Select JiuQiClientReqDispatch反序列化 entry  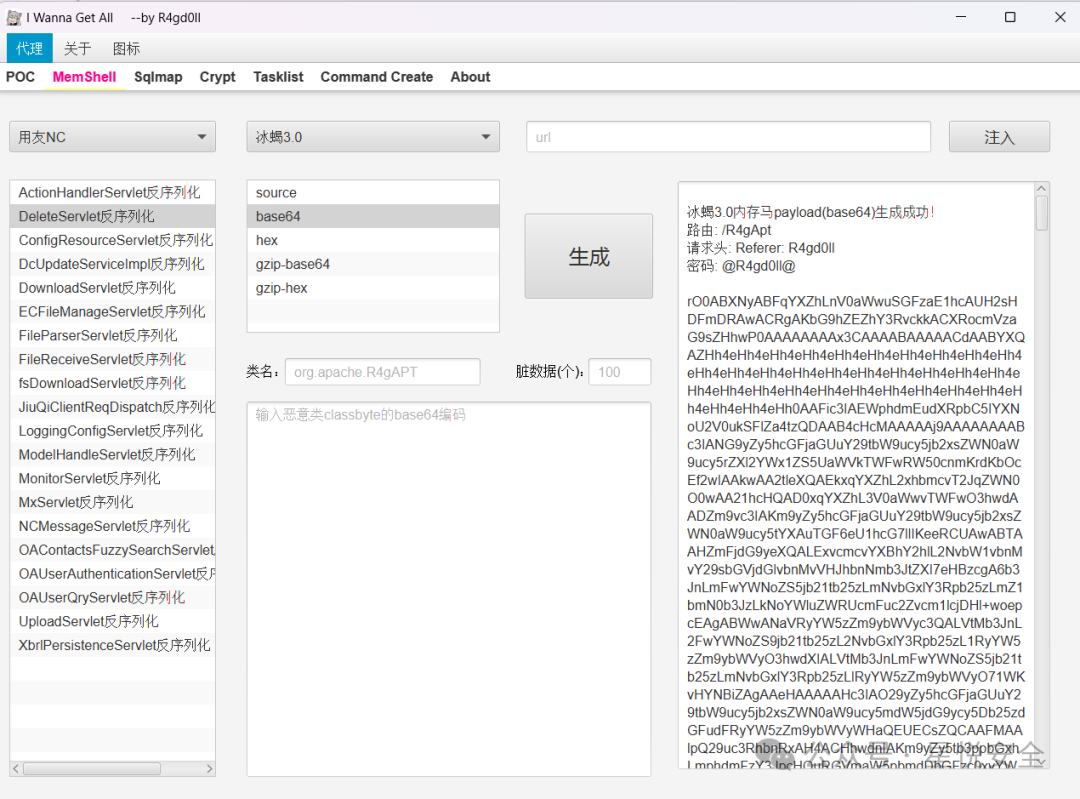coord(112,407)
